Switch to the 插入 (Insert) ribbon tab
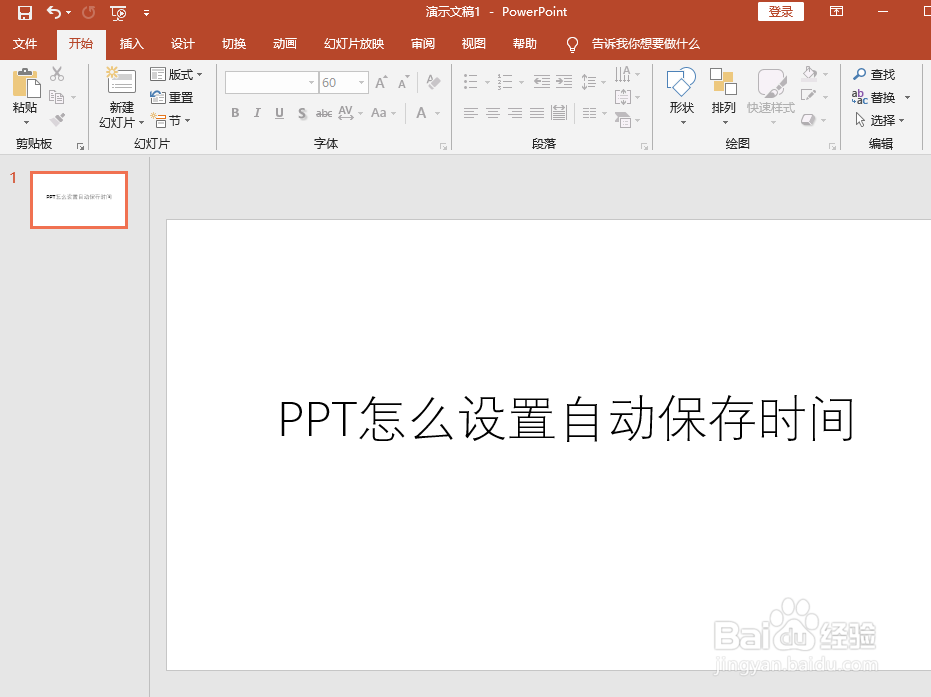The height and width of the screenshot is (697, 931). 132,44
